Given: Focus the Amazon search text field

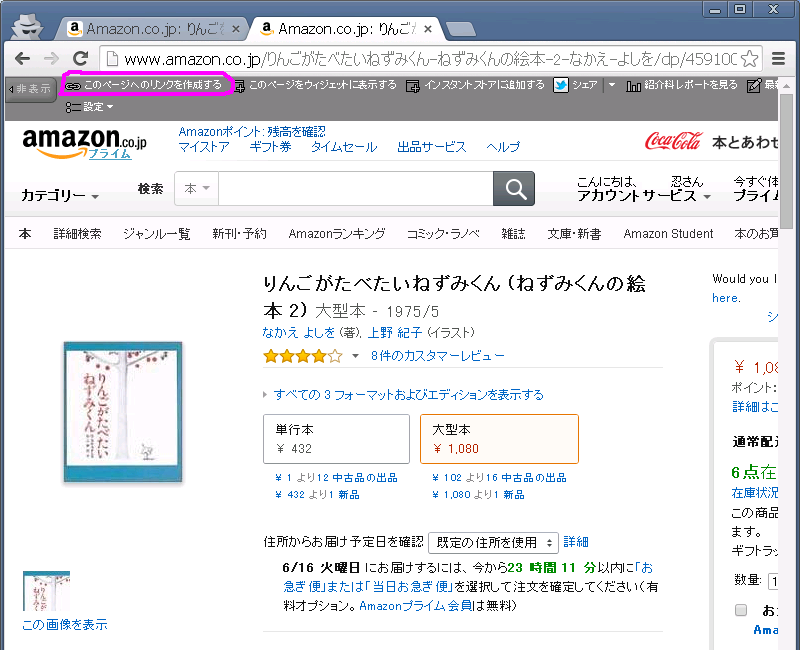Looking at the screenshot, I should pyautogui.click(x=356, y=189).
